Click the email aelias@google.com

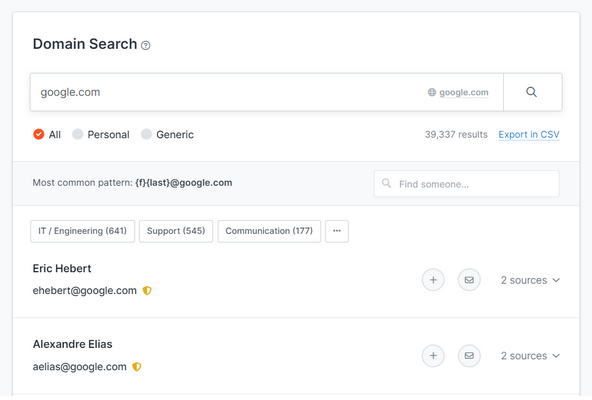point(80,366)
